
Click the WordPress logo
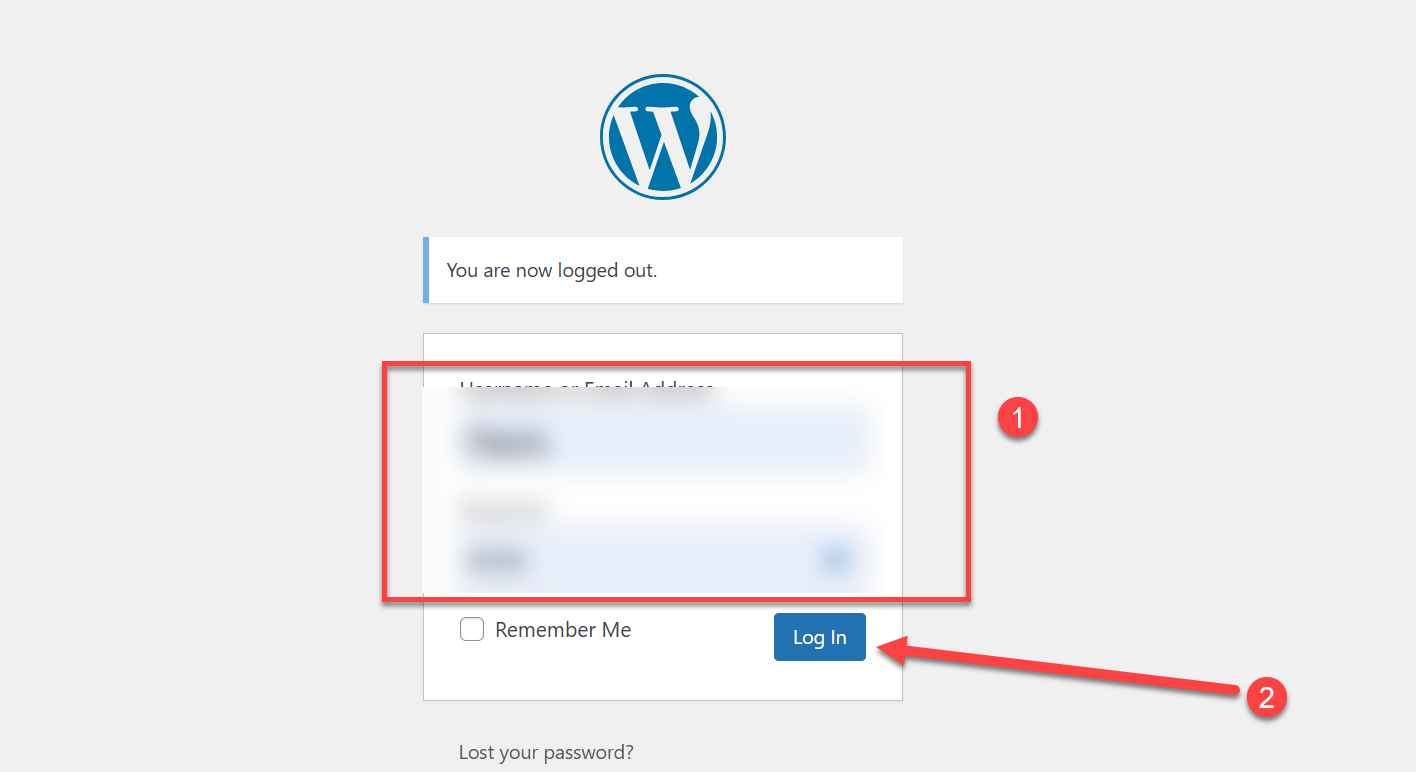point(663,137)
